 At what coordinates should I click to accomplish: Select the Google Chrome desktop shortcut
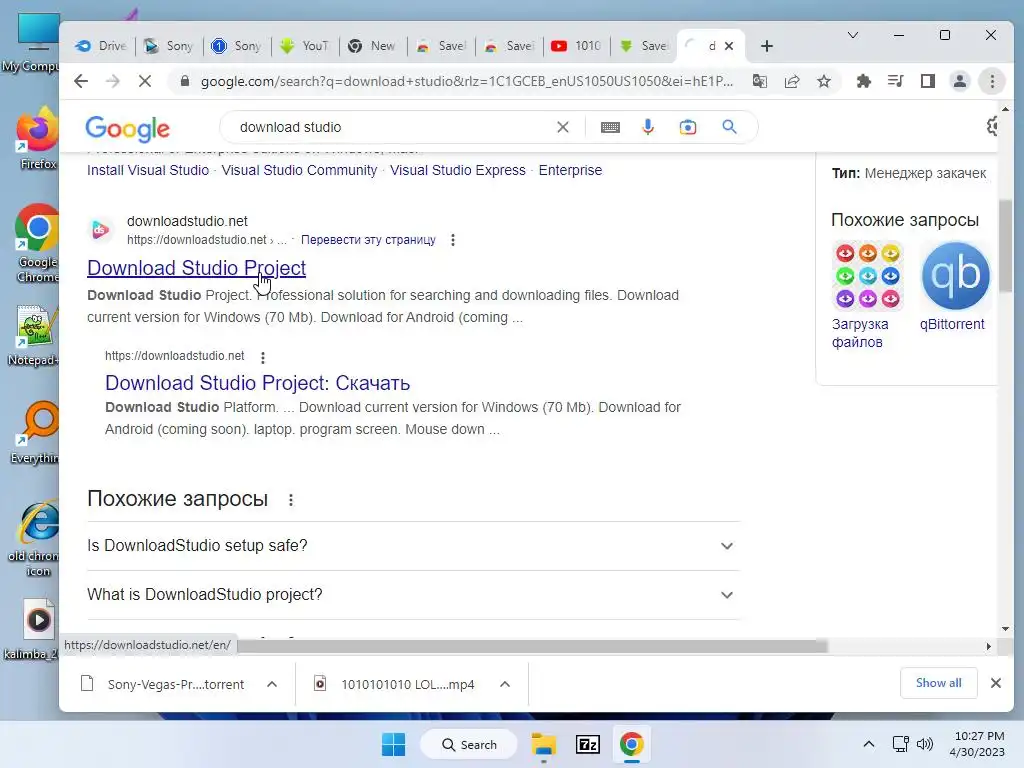(x=37, y=245)
